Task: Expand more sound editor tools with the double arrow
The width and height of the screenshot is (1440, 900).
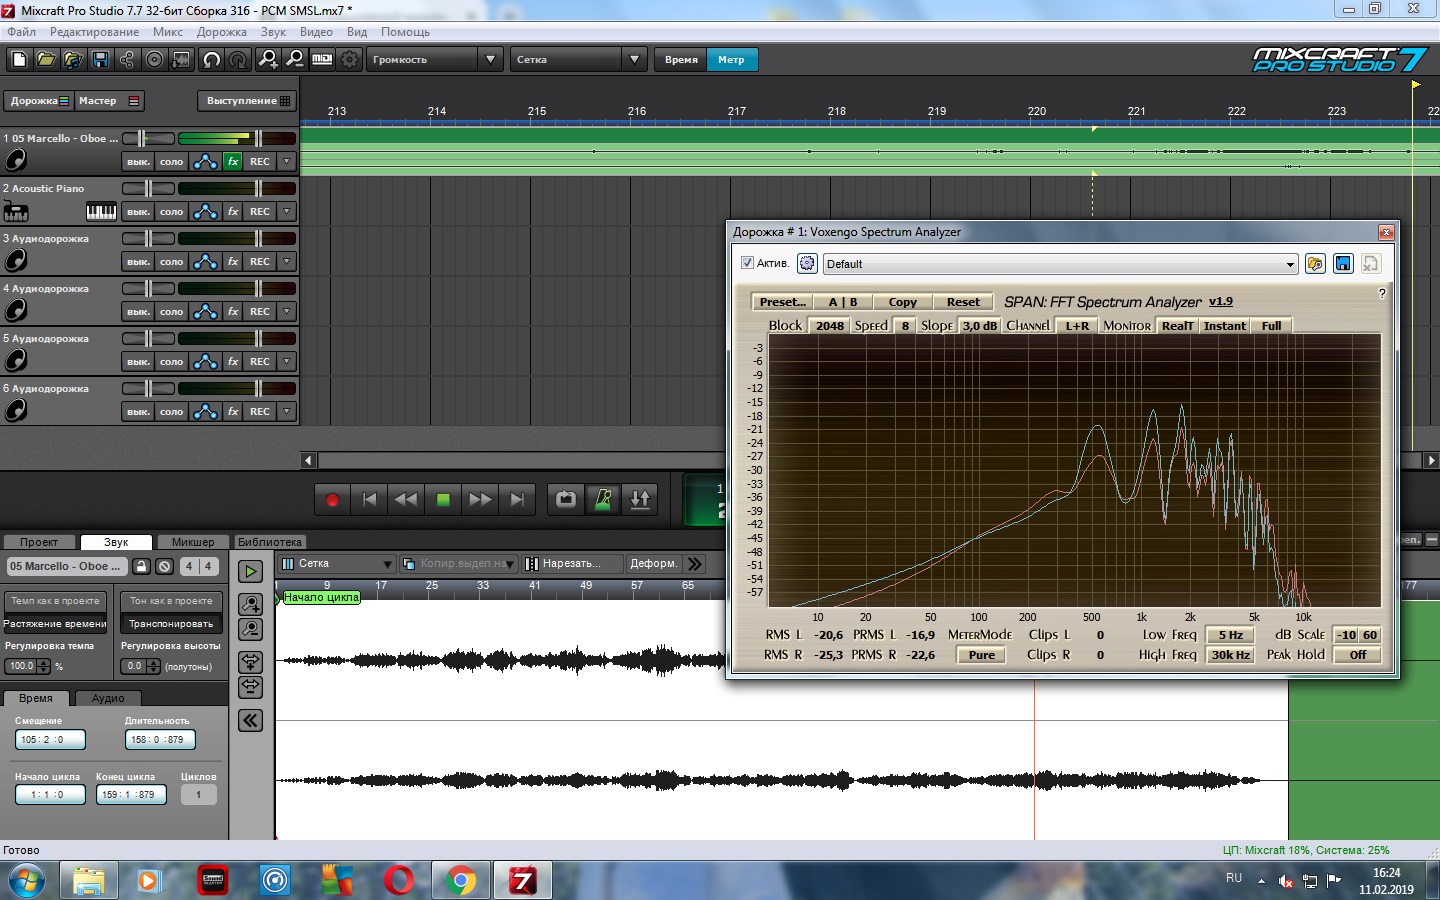Action: (695, 563)
